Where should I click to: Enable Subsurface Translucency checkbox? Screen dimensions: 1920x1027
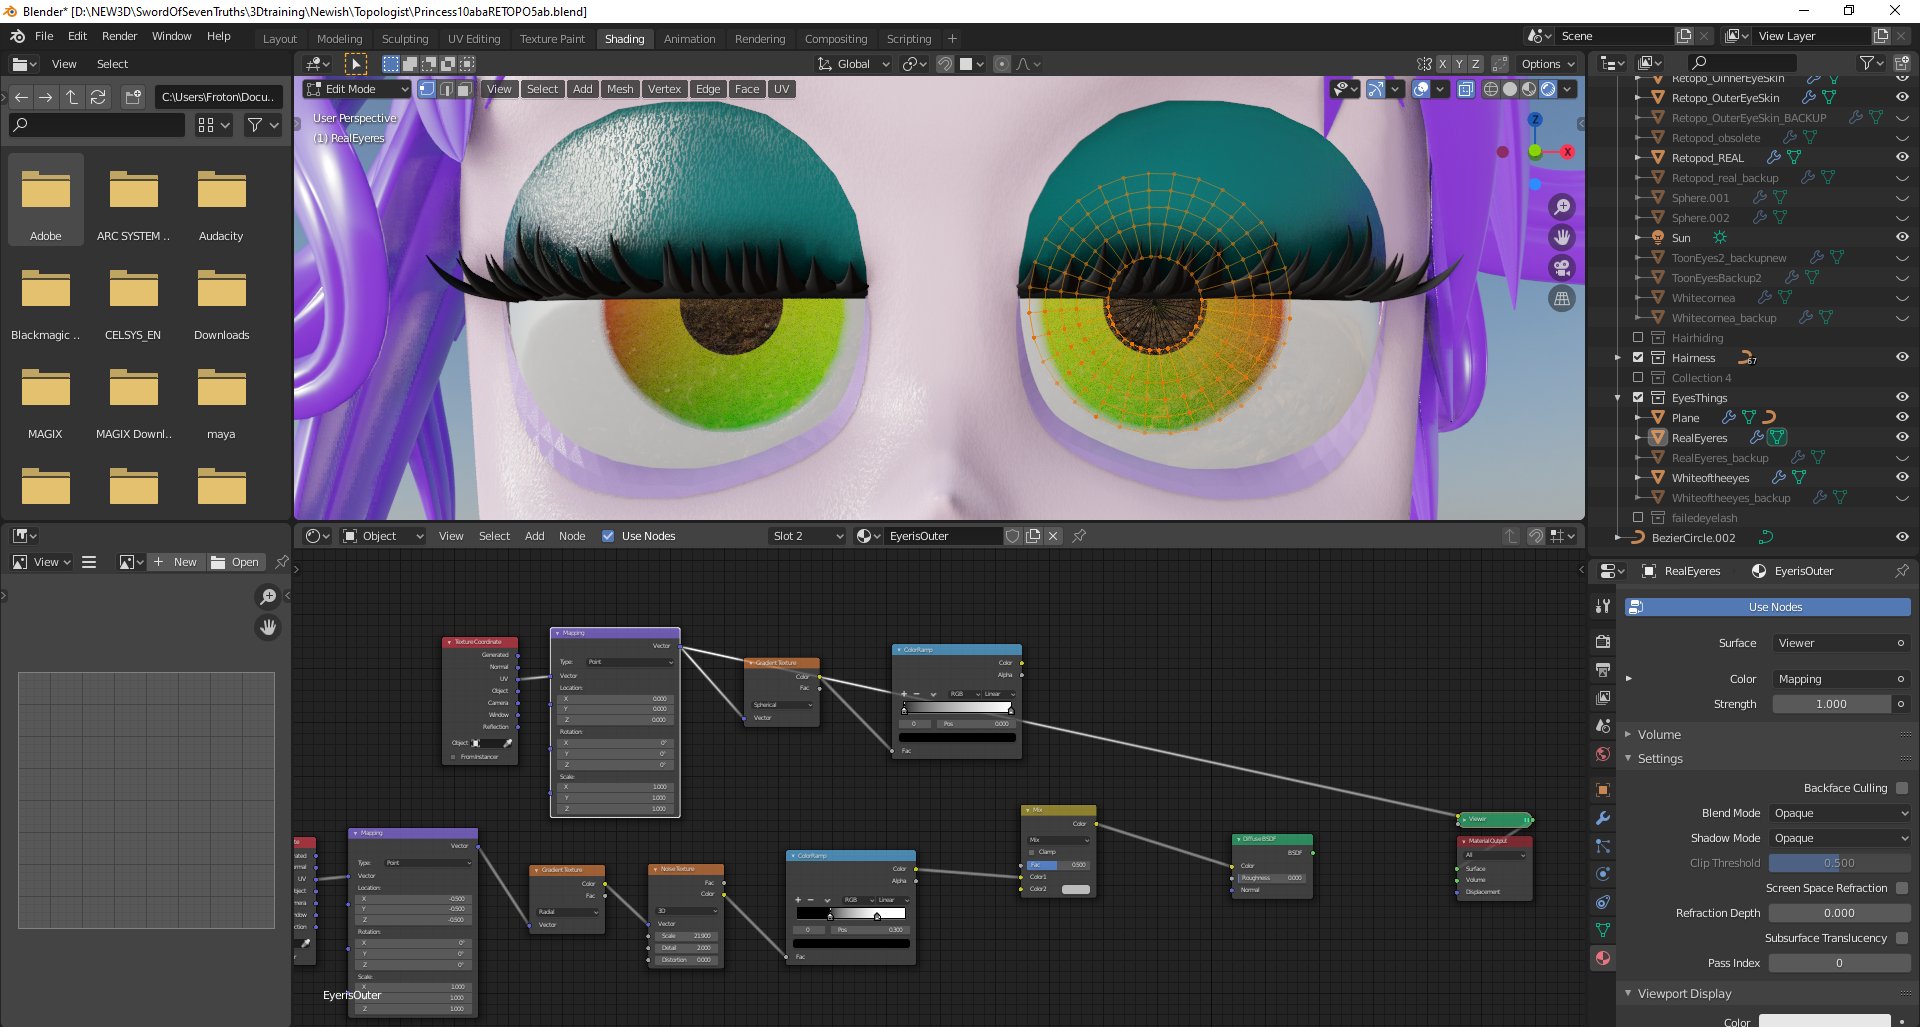1902,938
